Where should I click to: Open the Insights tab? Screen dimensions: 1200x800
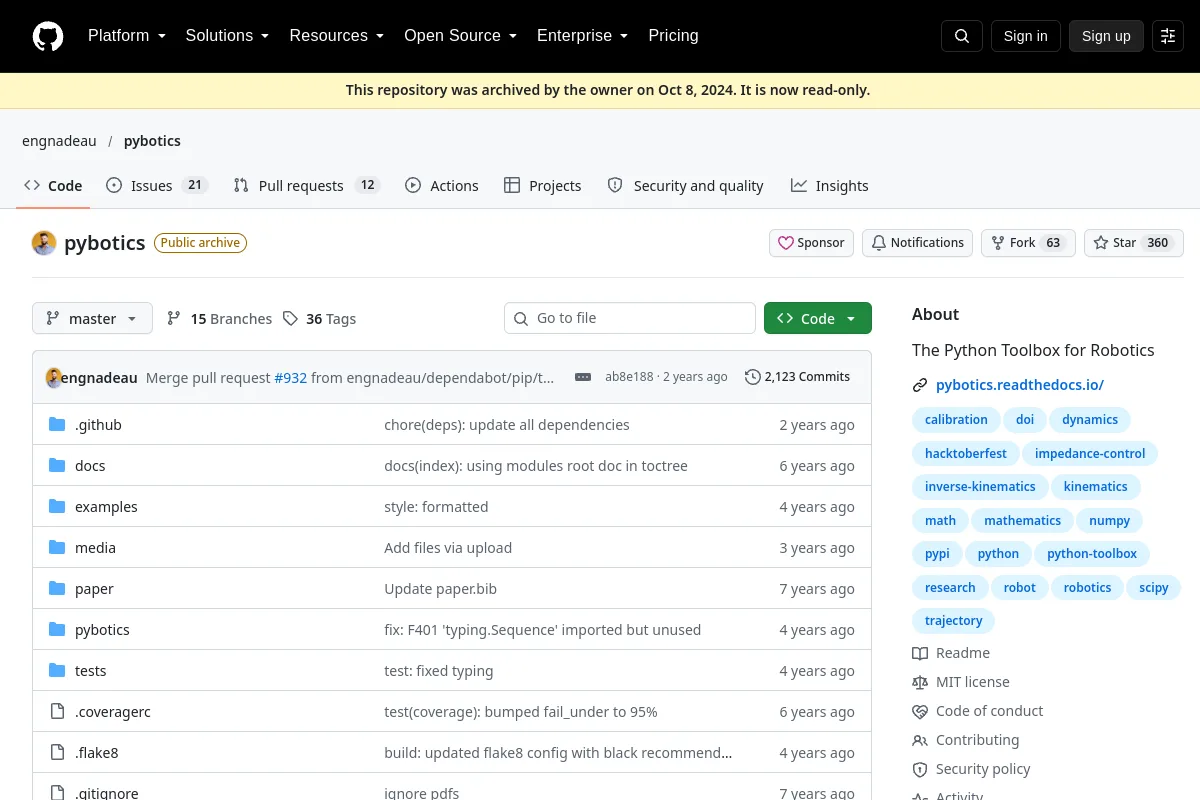click(830, 186)
